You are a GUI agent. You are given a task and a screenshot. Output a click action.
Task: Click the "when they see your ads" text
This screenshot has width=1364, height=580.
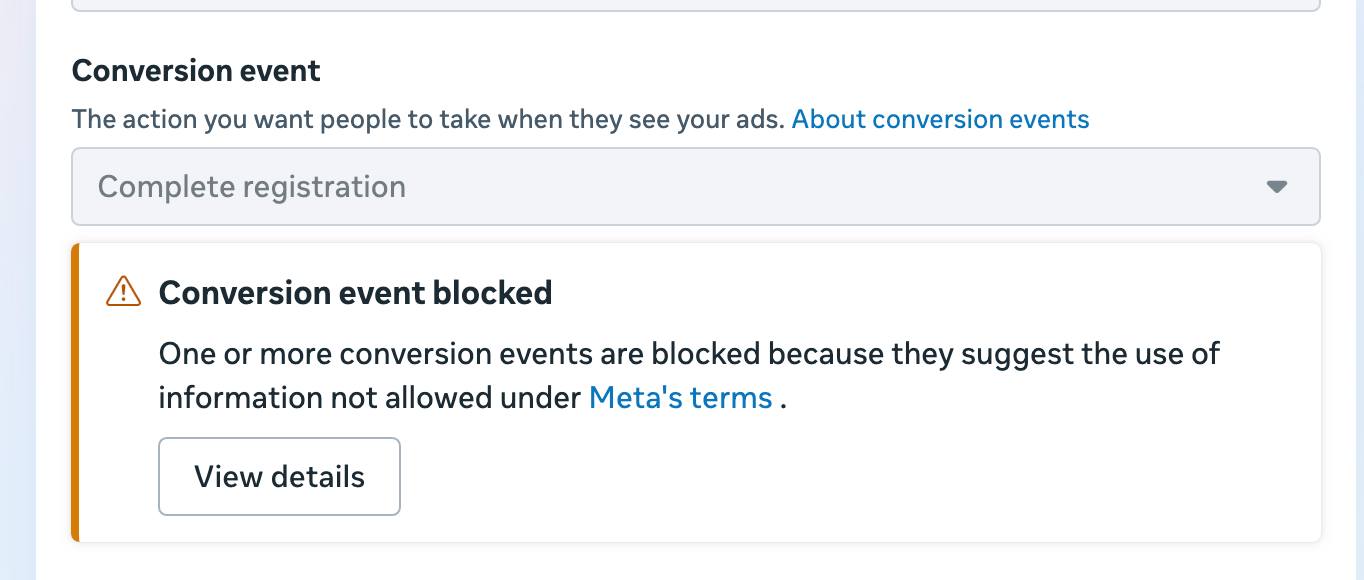pos(640,120)
